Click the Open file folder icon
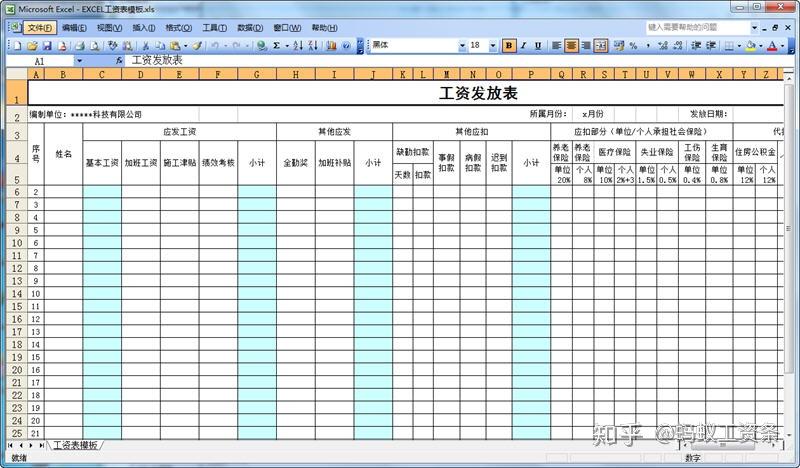 pos(32,46)
